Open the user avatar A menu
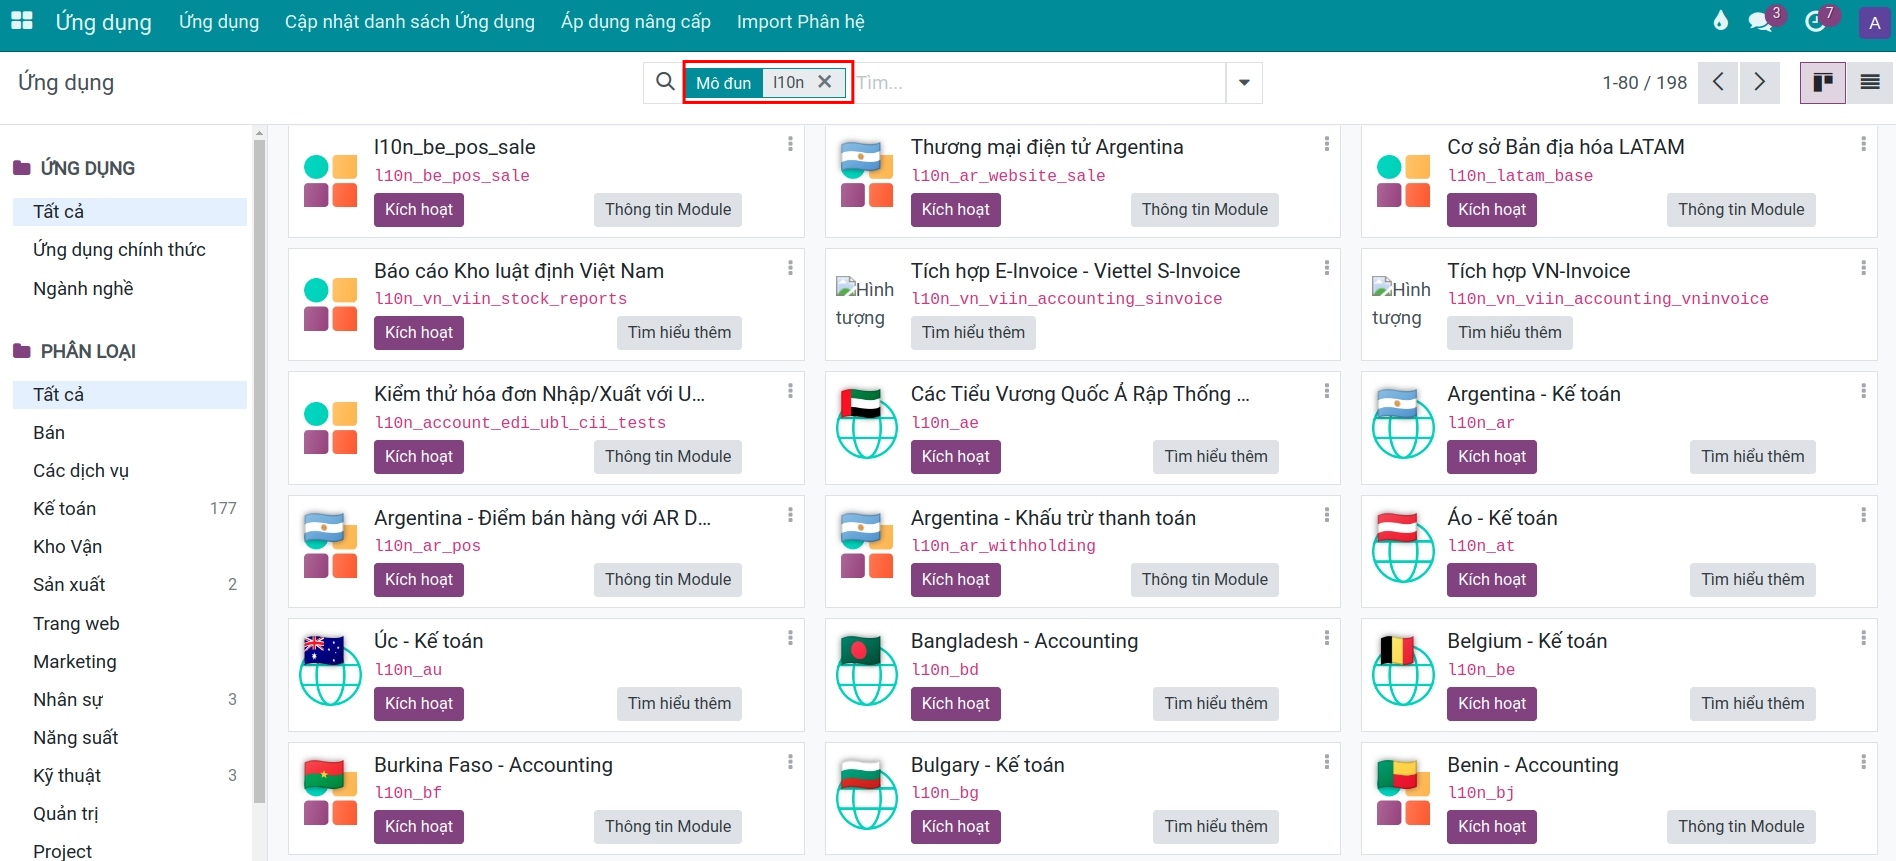 coord(1874,22)
